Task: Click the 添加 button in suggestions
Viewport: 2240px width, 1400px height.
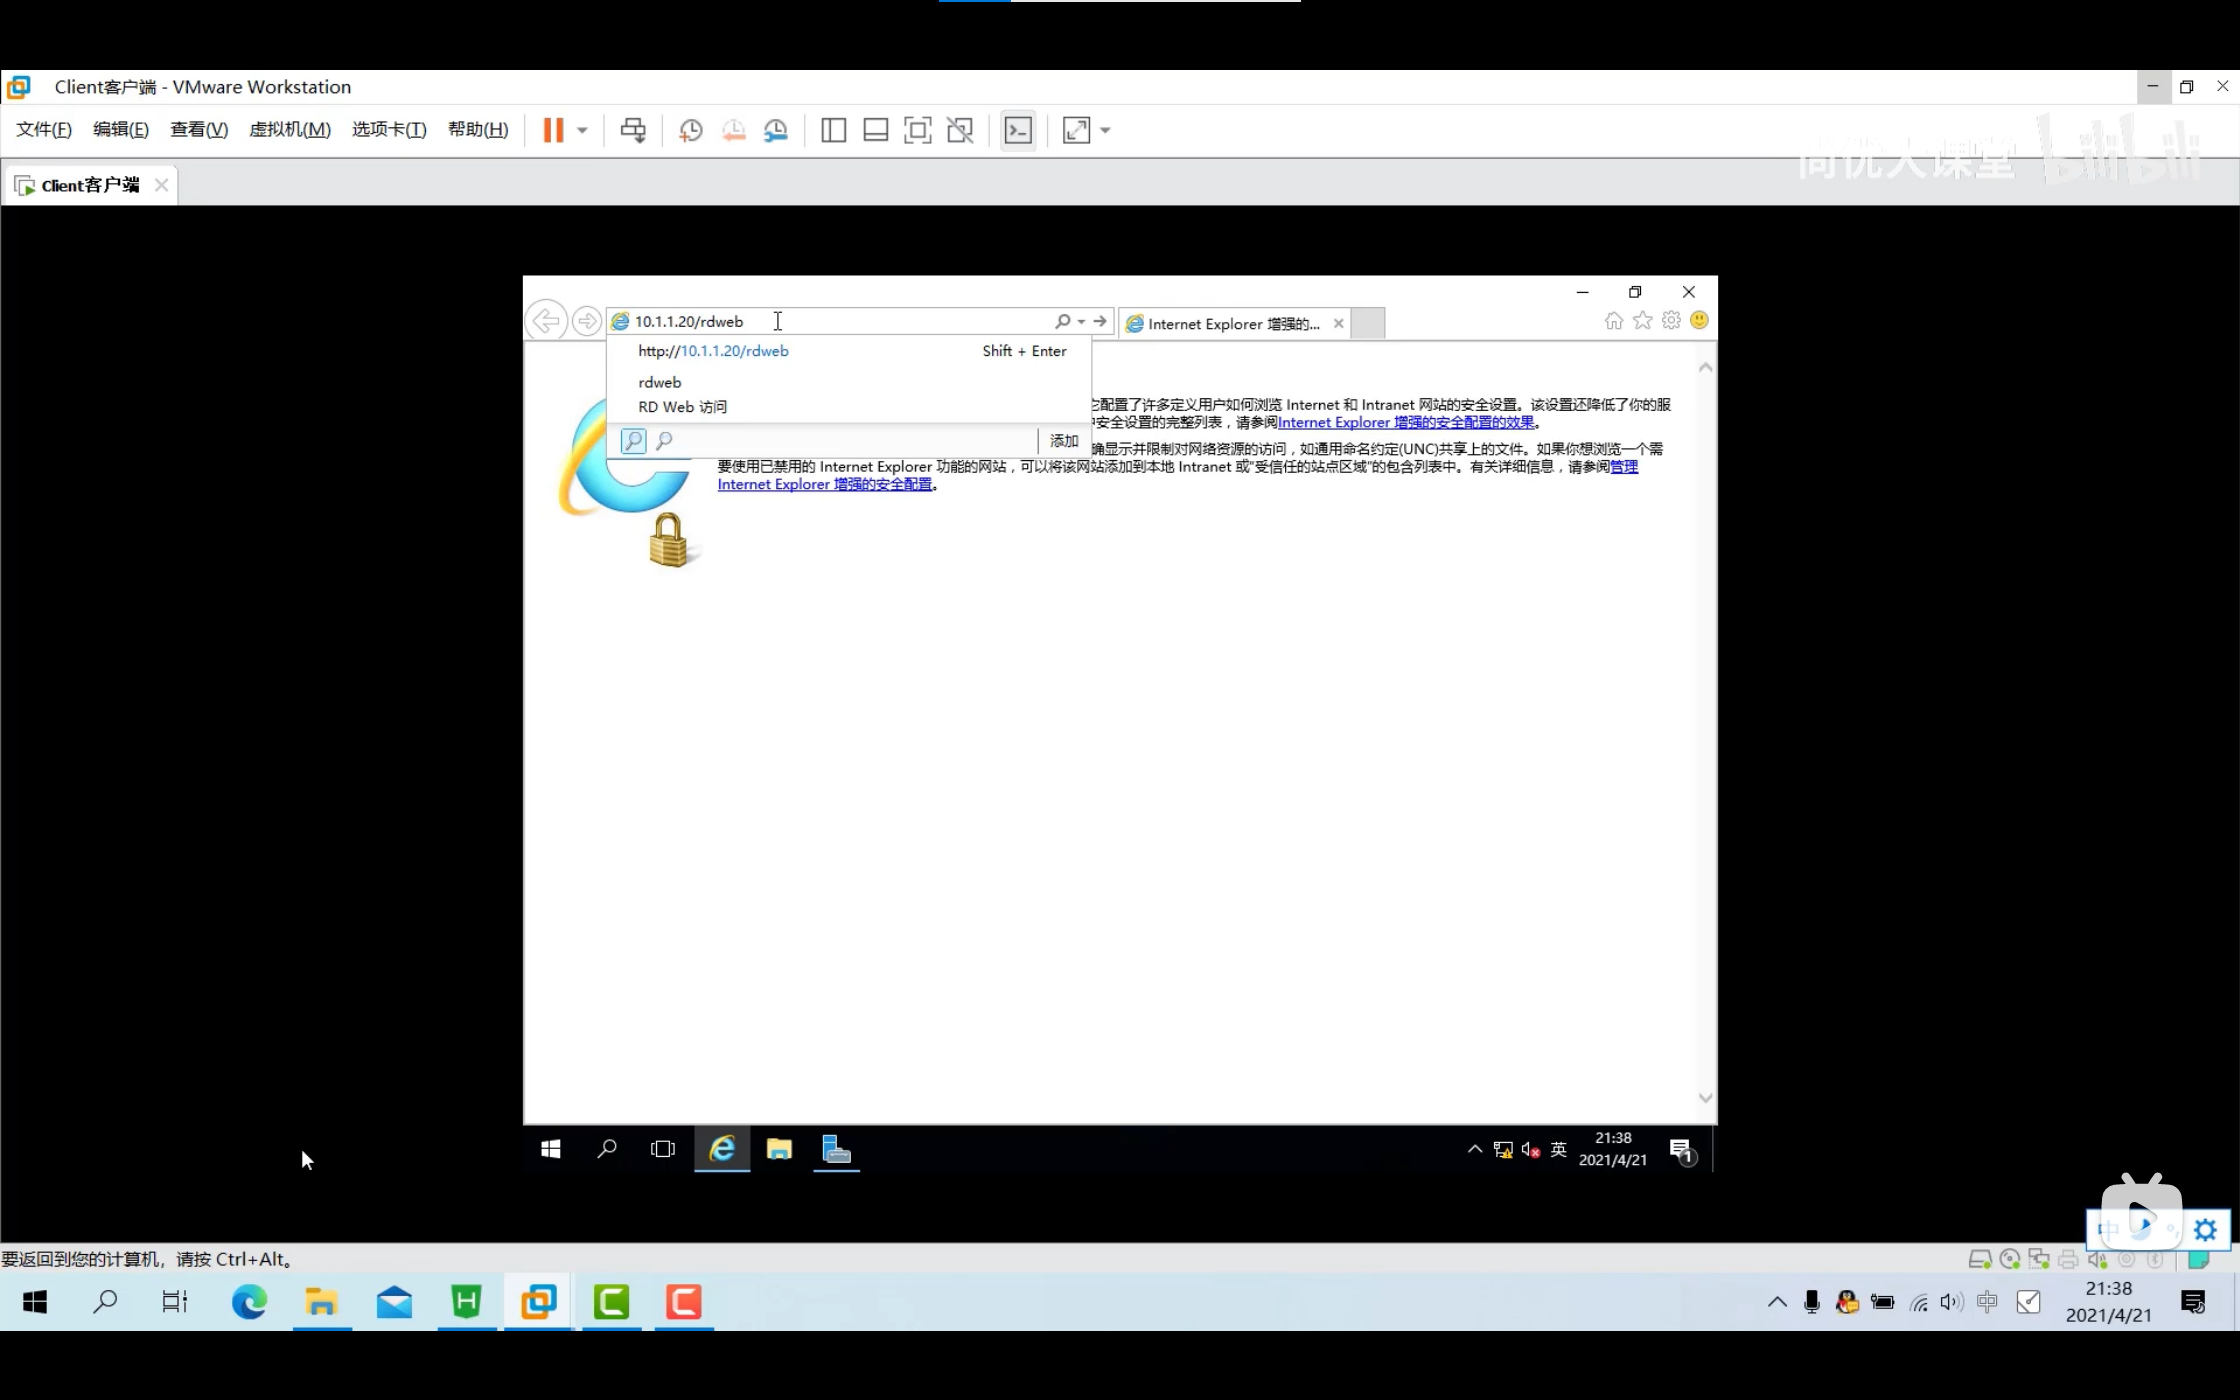Action: click(x=1063, y=441)
